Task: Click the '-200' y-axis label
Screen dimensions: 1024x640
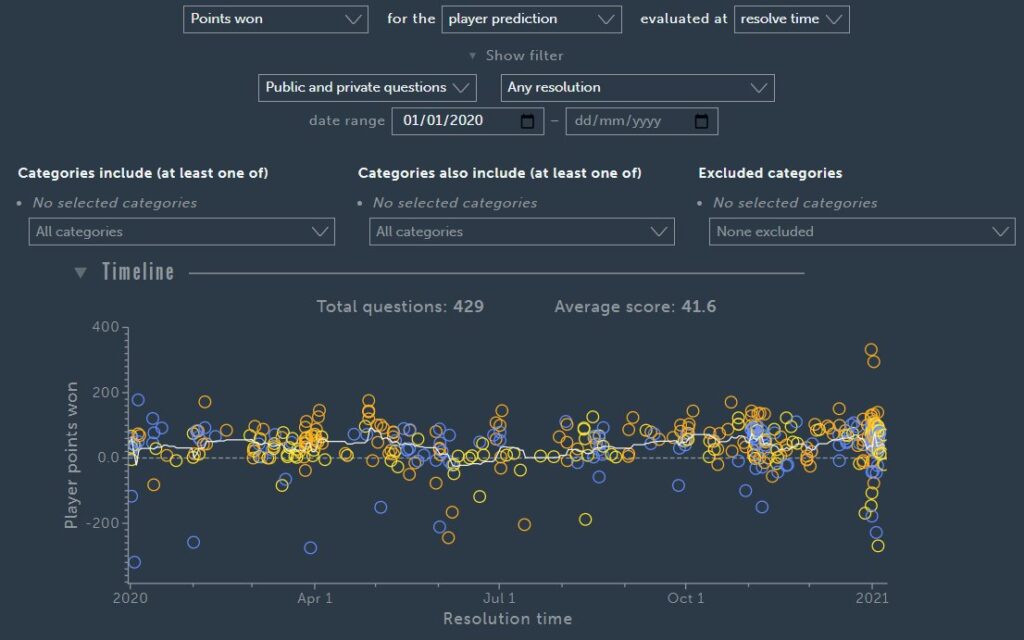Action: [102, 523]
